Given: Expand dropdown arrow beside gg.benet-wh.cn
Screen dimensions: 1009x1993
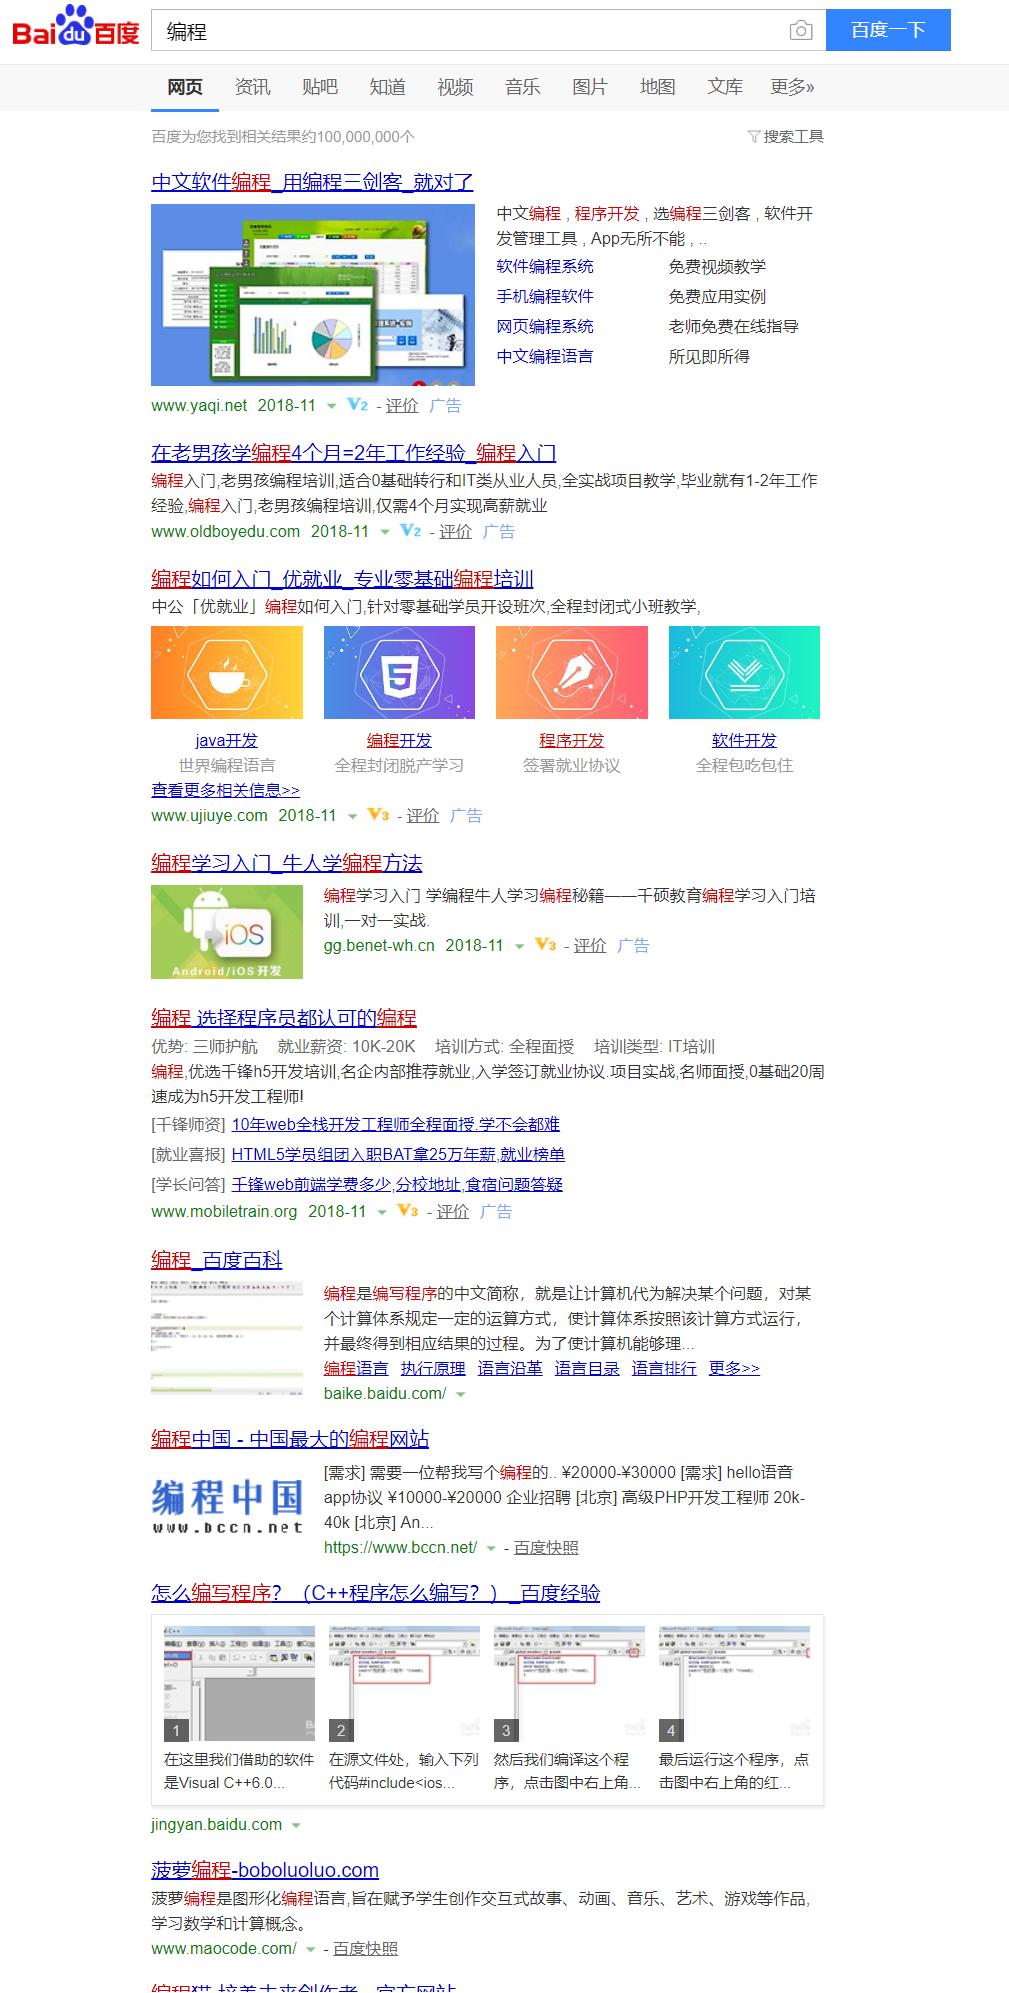Looking at the screenshot, I should (519, 946).
